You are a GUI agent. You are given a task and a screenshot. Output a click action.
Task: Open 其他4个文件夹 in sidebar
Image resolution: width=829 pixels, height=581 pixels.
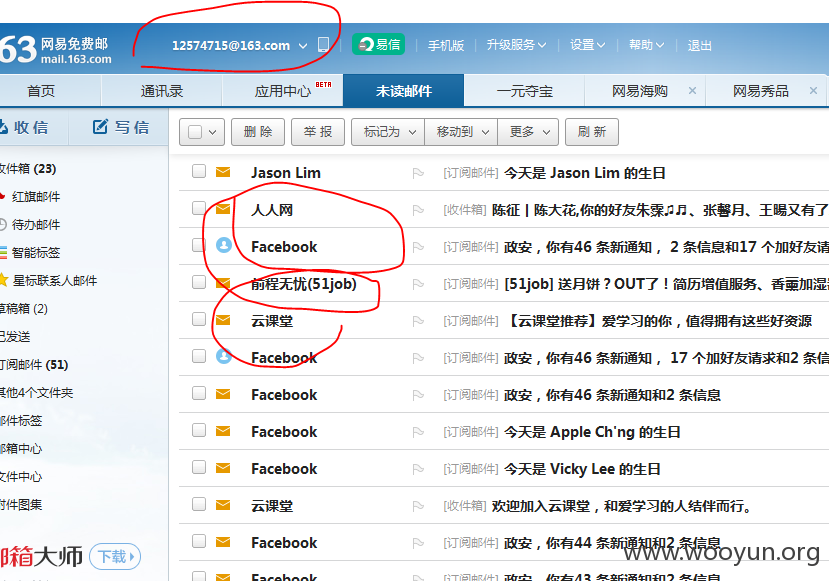(x=36, y=392)
